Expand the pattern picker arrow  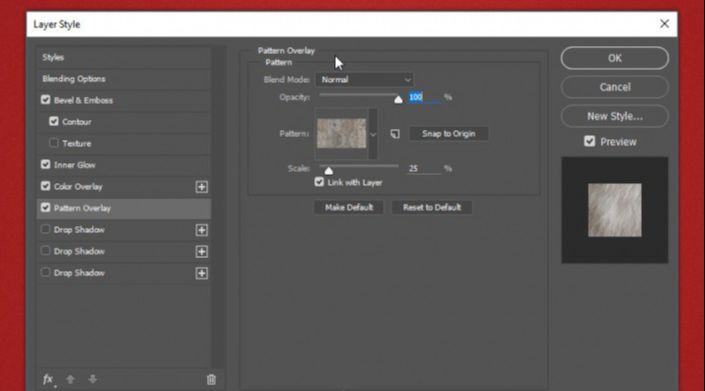(x=373, y=134)
